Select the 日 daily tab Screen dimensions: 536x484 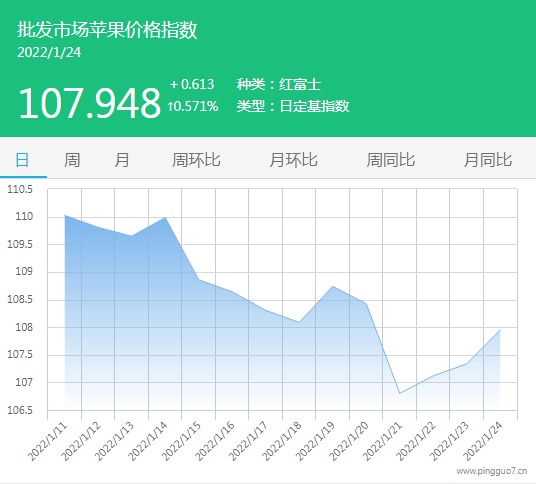(x=23, y=160)
